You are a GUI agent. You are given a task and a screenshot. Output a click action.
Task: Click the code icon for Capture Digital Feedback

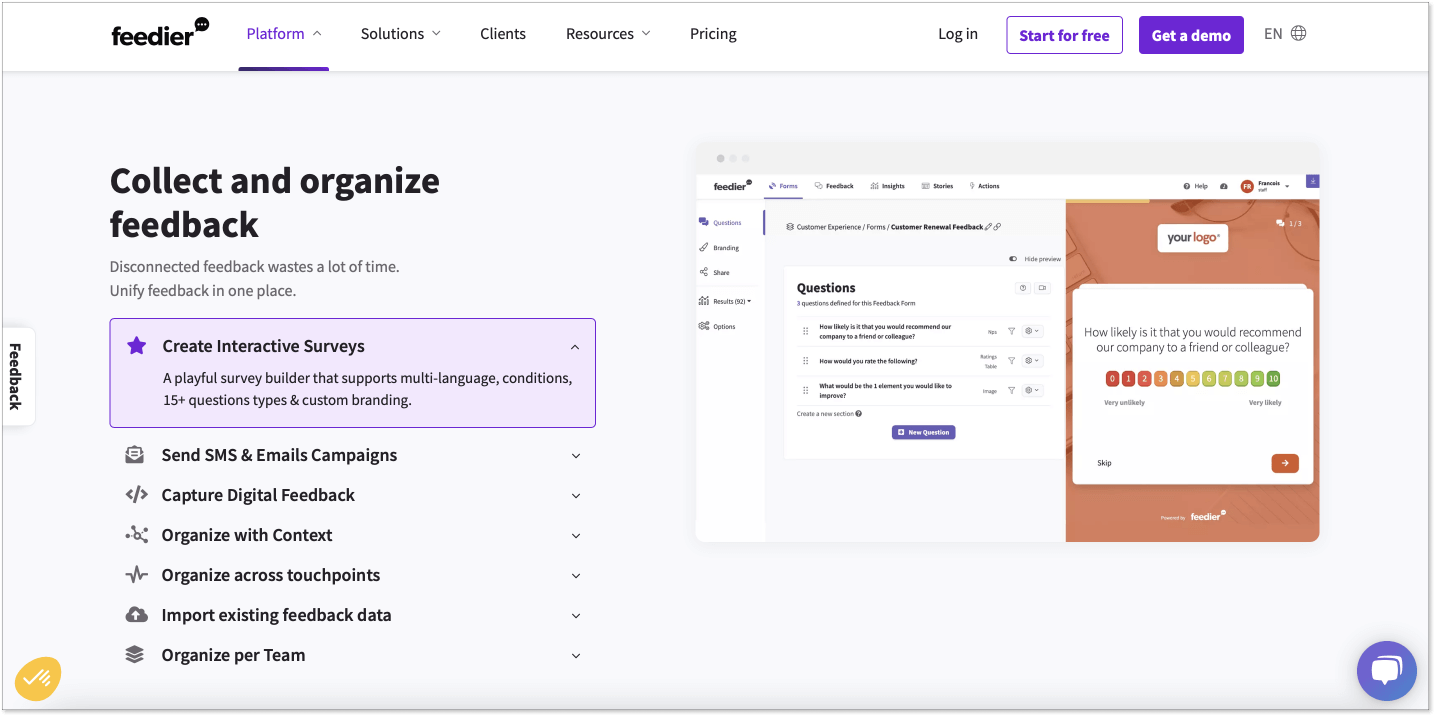pos(136,495)
